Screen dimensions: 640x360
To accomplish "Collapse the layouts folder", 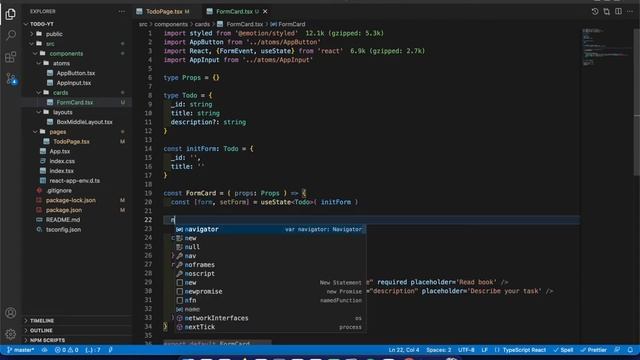I will [62, 112].
